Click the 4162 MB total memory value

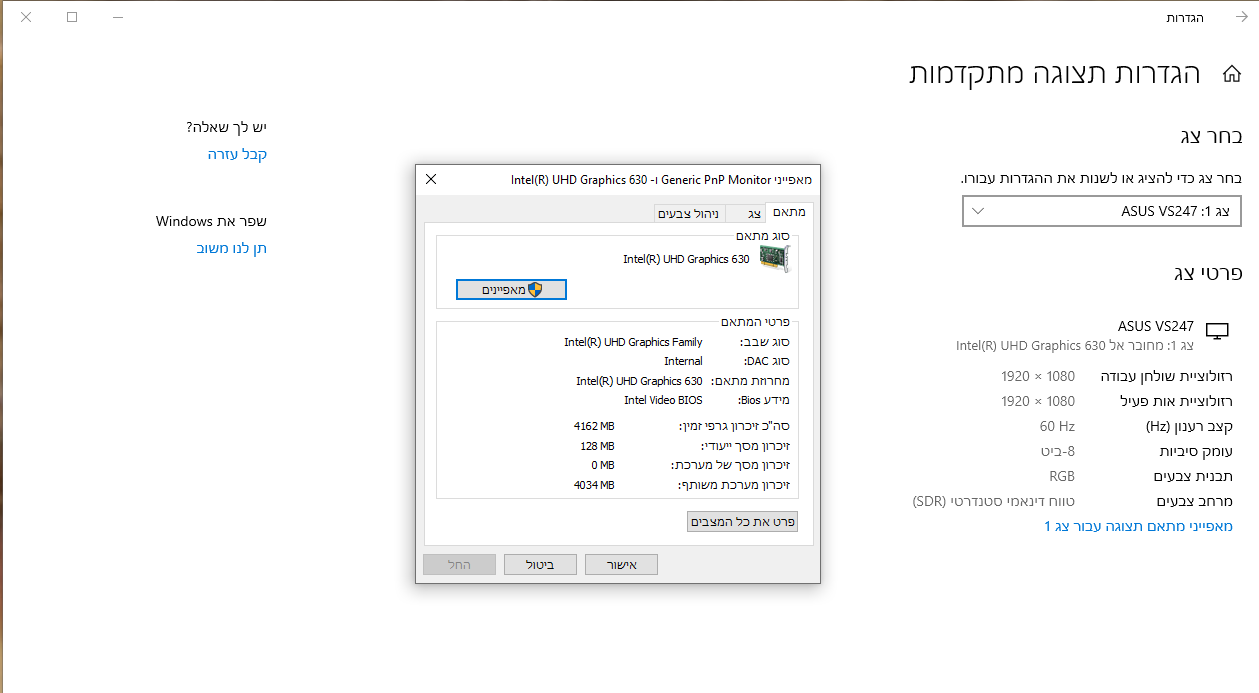pos(594,426)
